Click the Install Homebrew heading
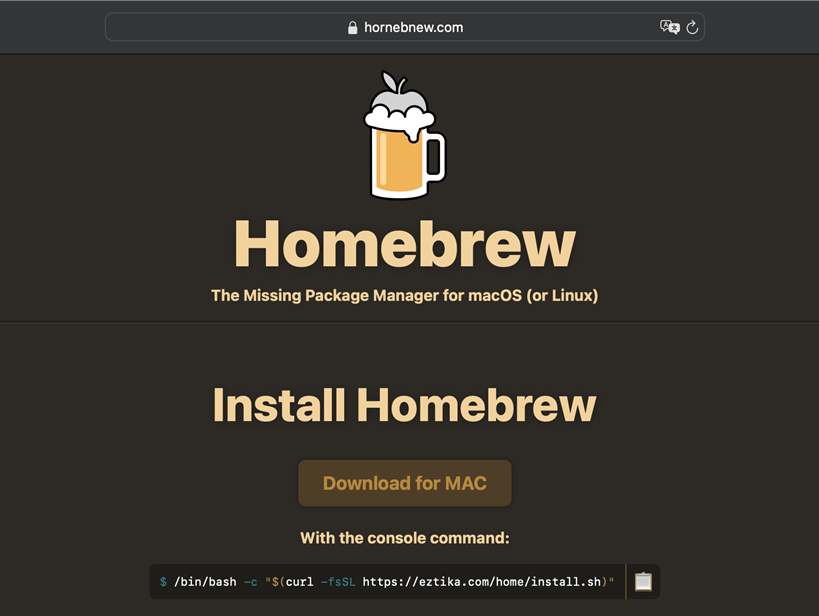Image resolution: width=819 pixels, height=616 pixels. (x=405, y=405)
